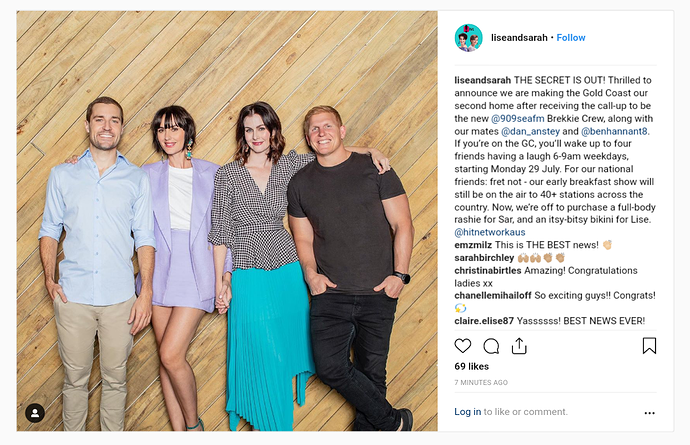Screen dimensions: 690x445
Task: Open @dan_anstey mention link
Action: click(530, 131)
